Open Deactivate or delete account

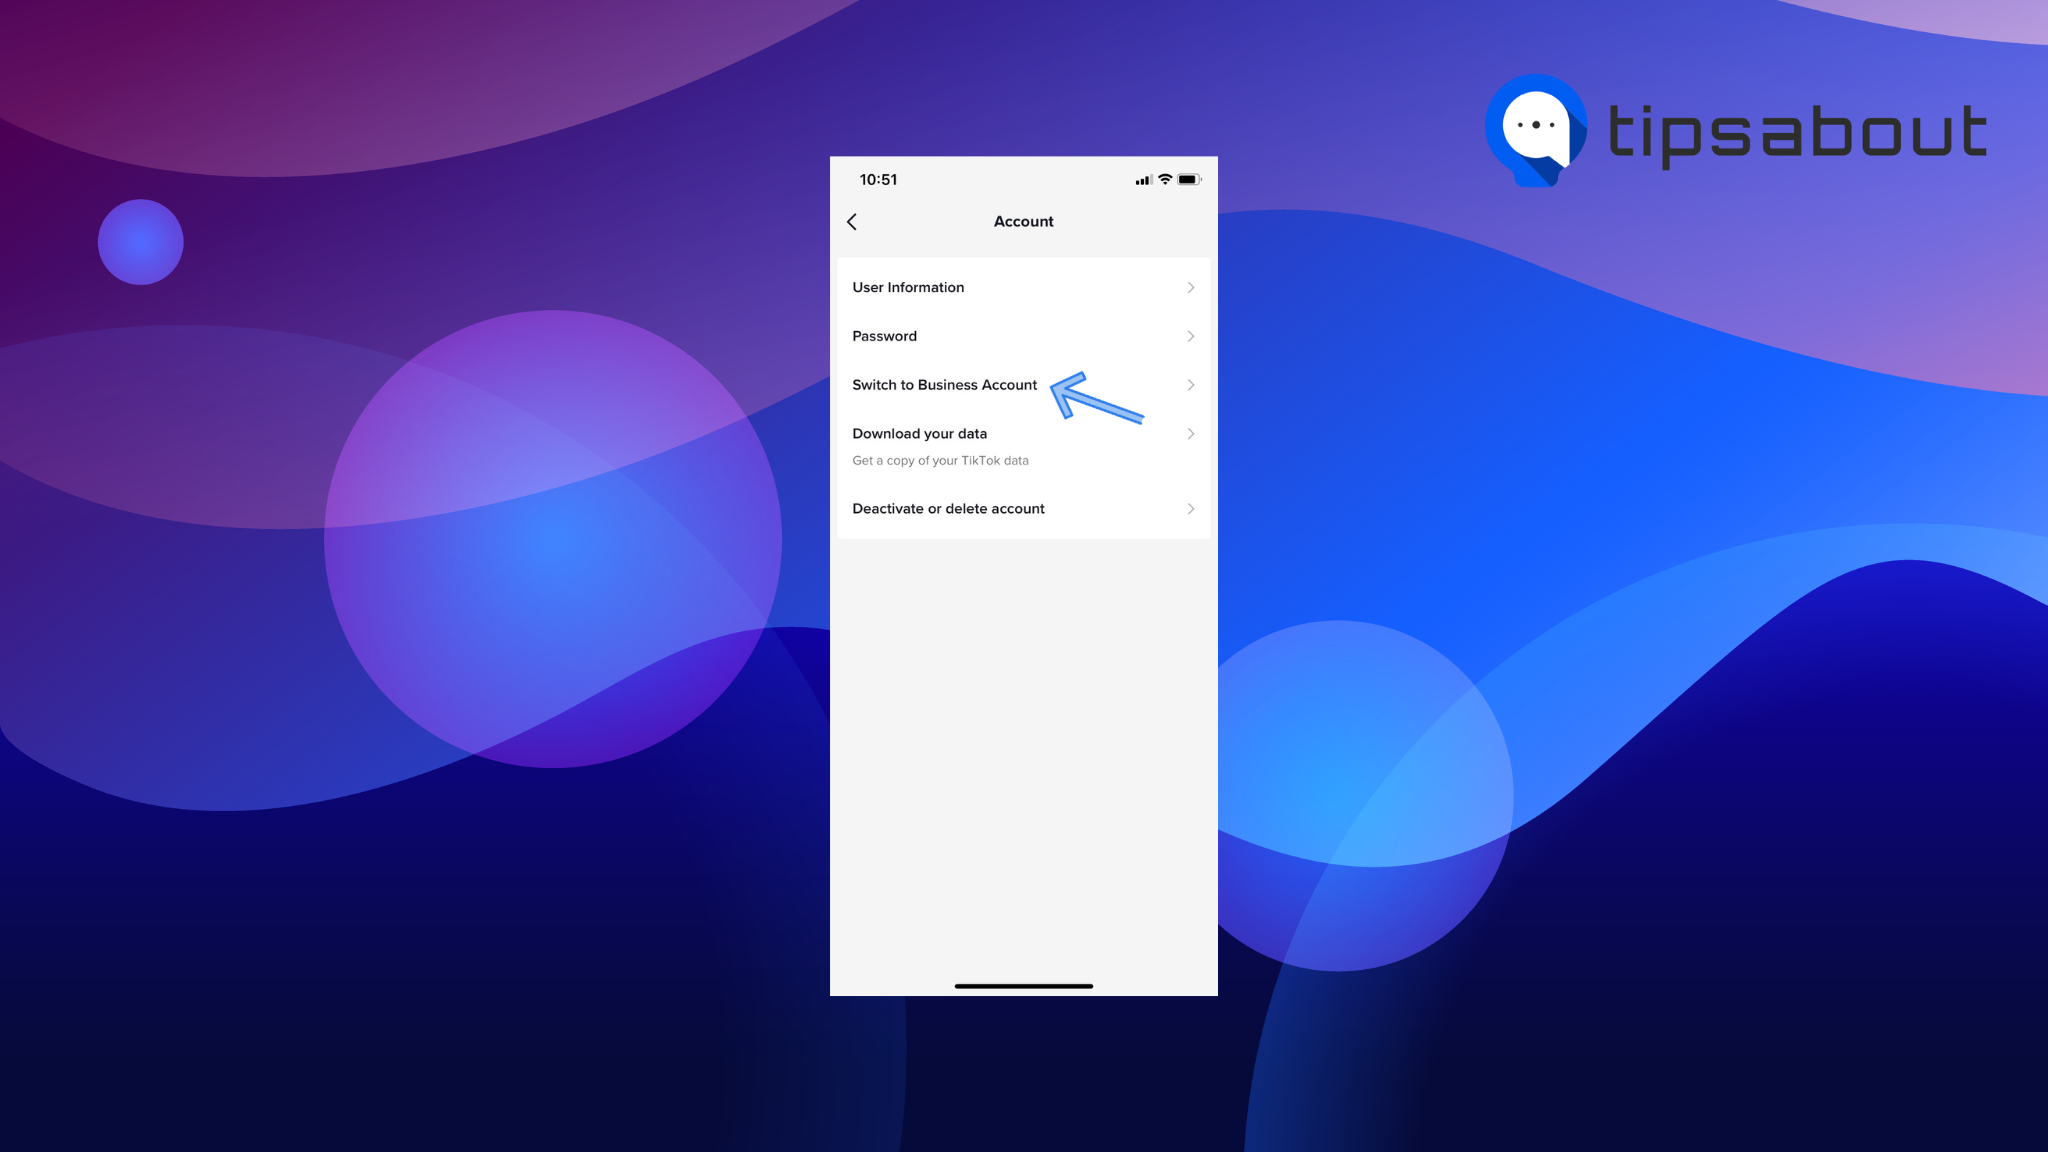[x=1024, y=508]
